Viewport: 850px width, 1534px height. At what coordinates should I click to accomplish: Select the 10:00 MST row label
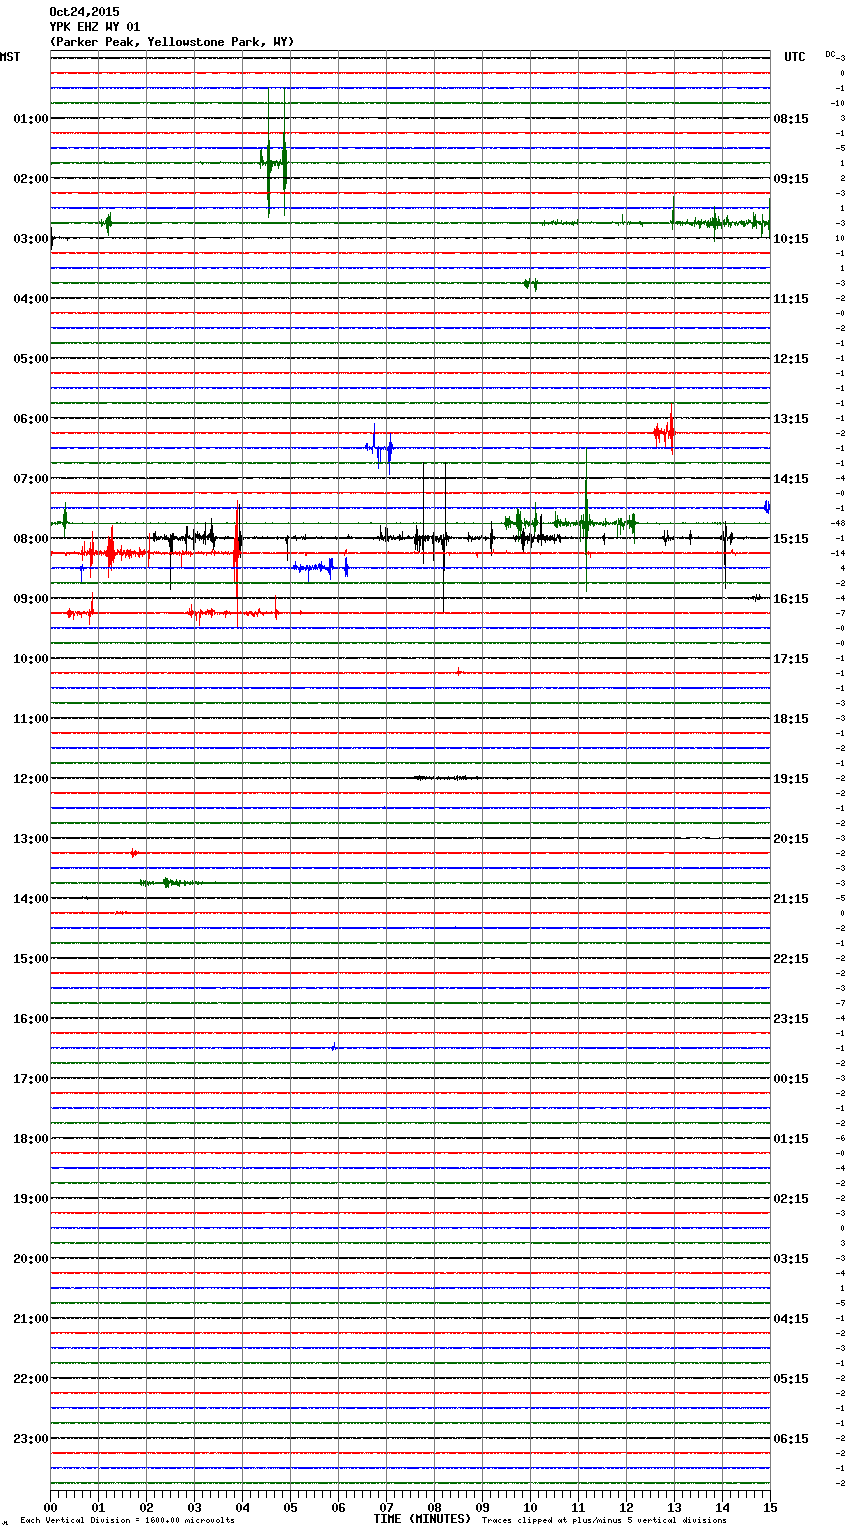tap(31, 659)
